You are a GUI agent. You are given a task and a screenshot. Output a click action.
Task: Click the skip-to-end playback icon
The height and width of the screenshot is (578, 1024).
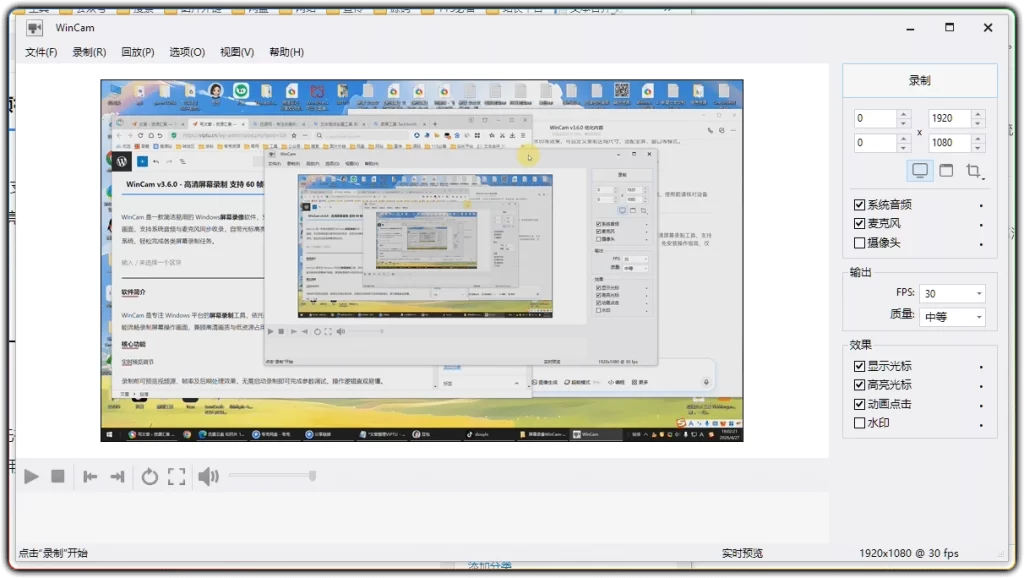point(116,477)
